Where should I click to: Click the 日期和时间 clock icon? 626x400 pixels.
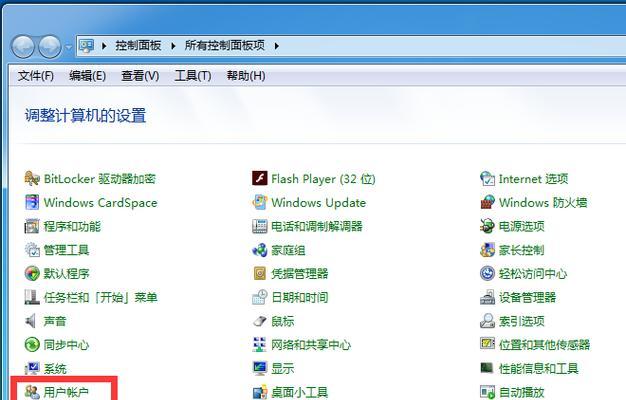click(x=260, y=297)
